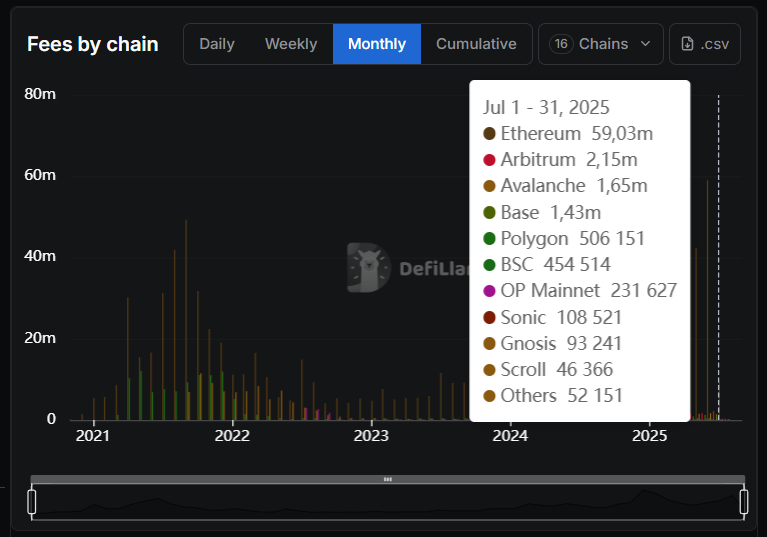Click the 'OP Mainnet 231 627' entry

pos(580,291)
